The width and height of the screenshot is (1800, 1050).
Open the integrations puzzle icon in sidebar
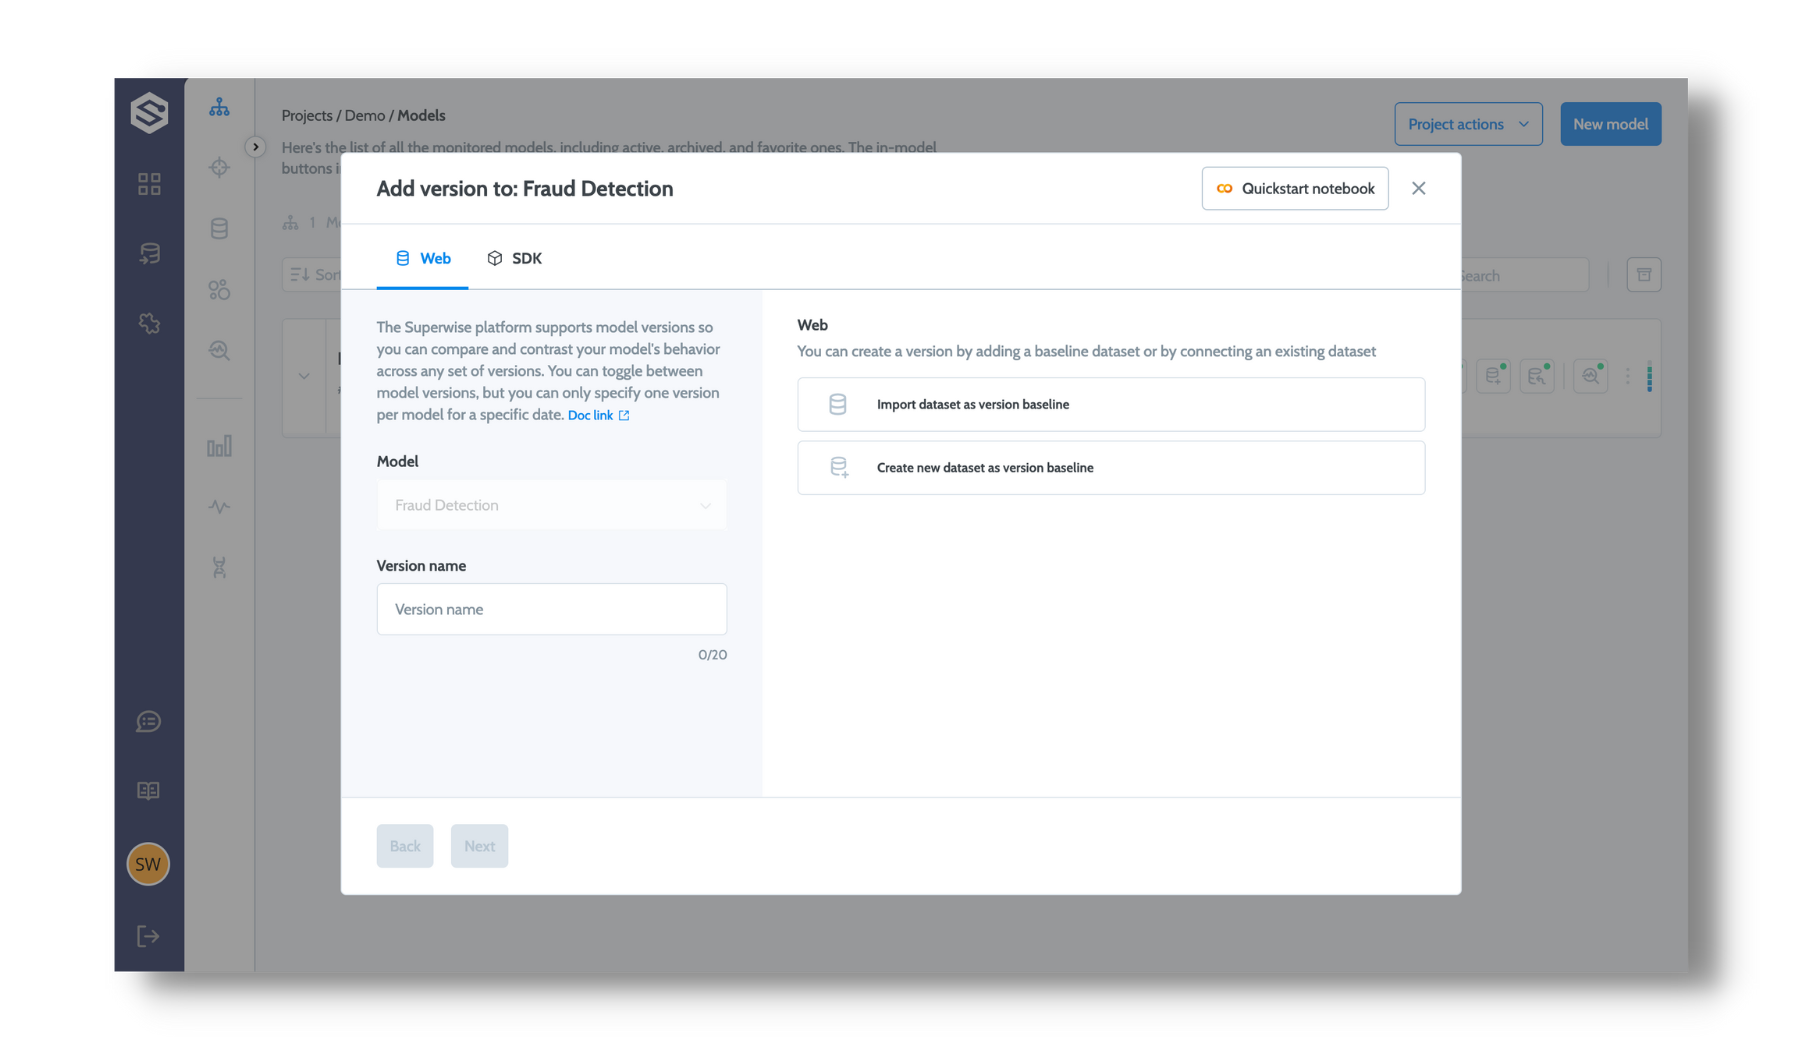(x=149, y=323)
